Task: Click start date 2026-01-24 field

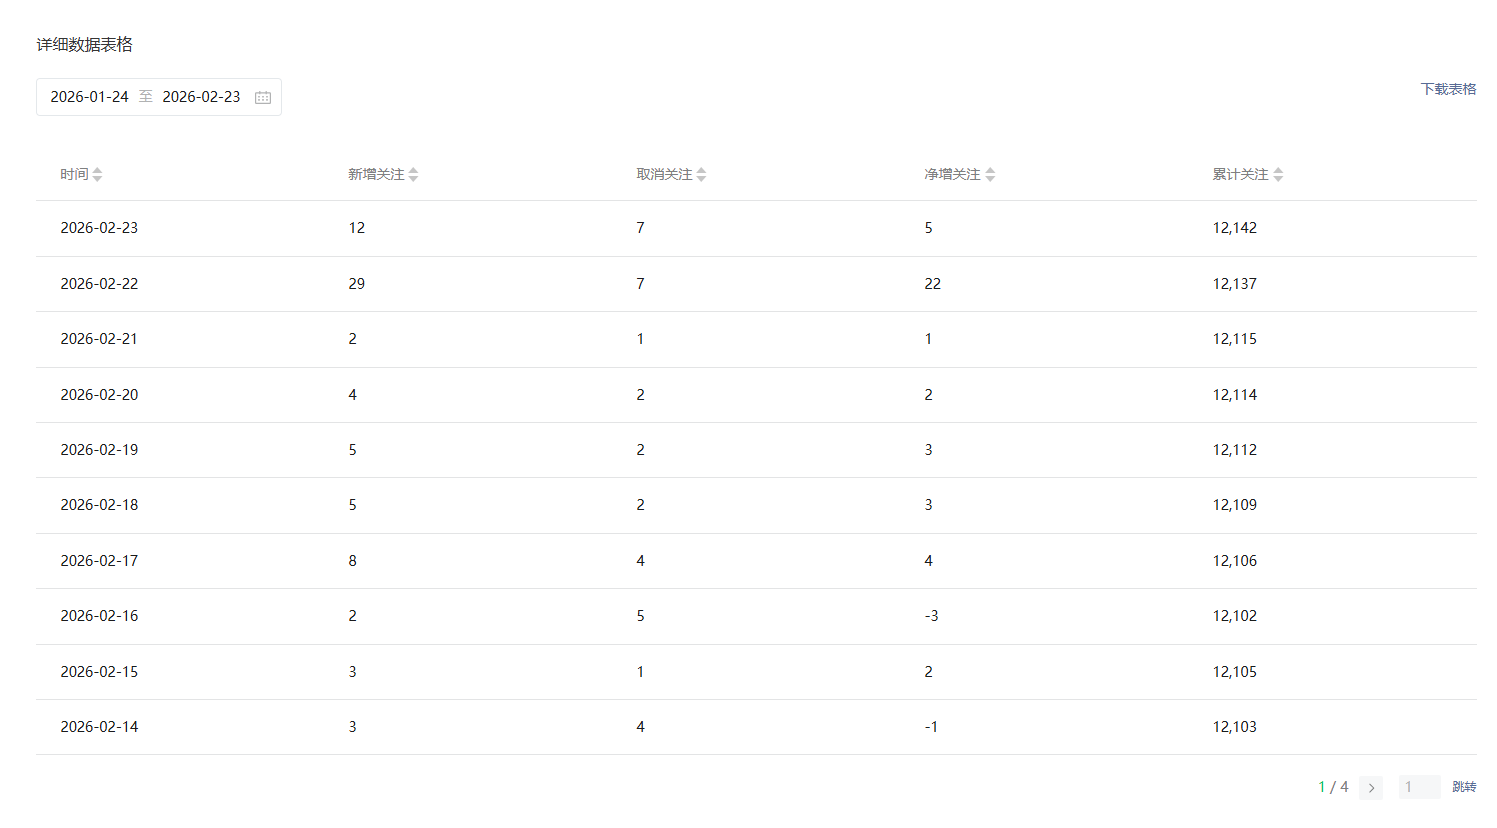Action: [x=89, y=97]
